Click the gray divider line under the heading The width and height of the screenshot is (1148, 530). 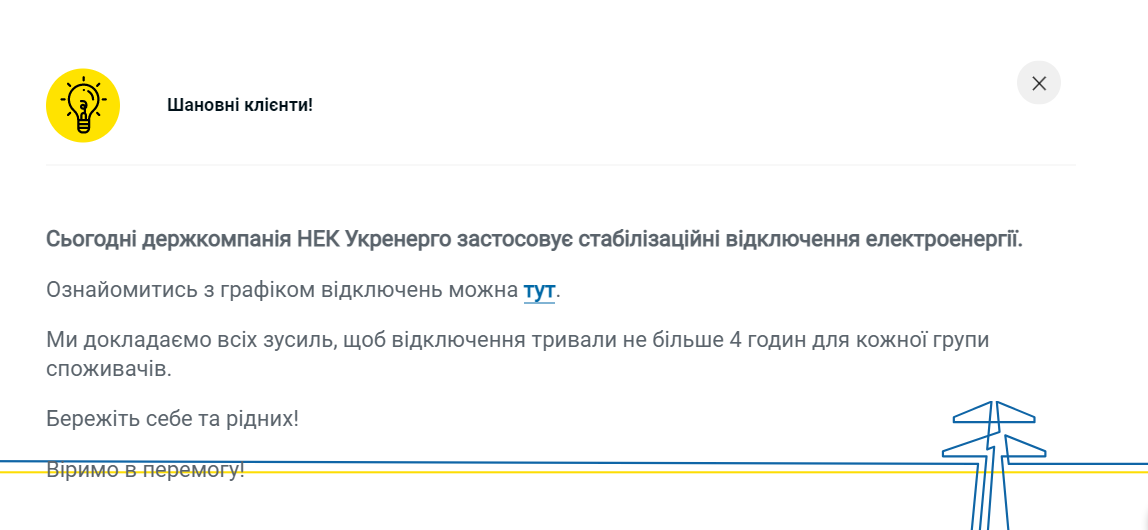pyautogui.click(x=560, y=165)
